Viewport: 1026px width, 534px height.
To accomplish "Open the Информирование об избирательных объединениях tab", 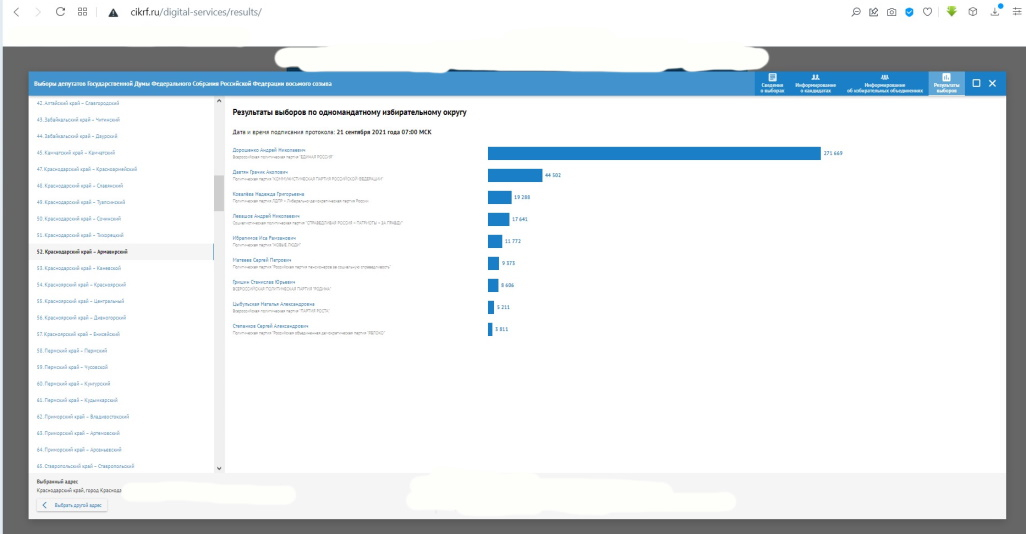I will 885,84.
